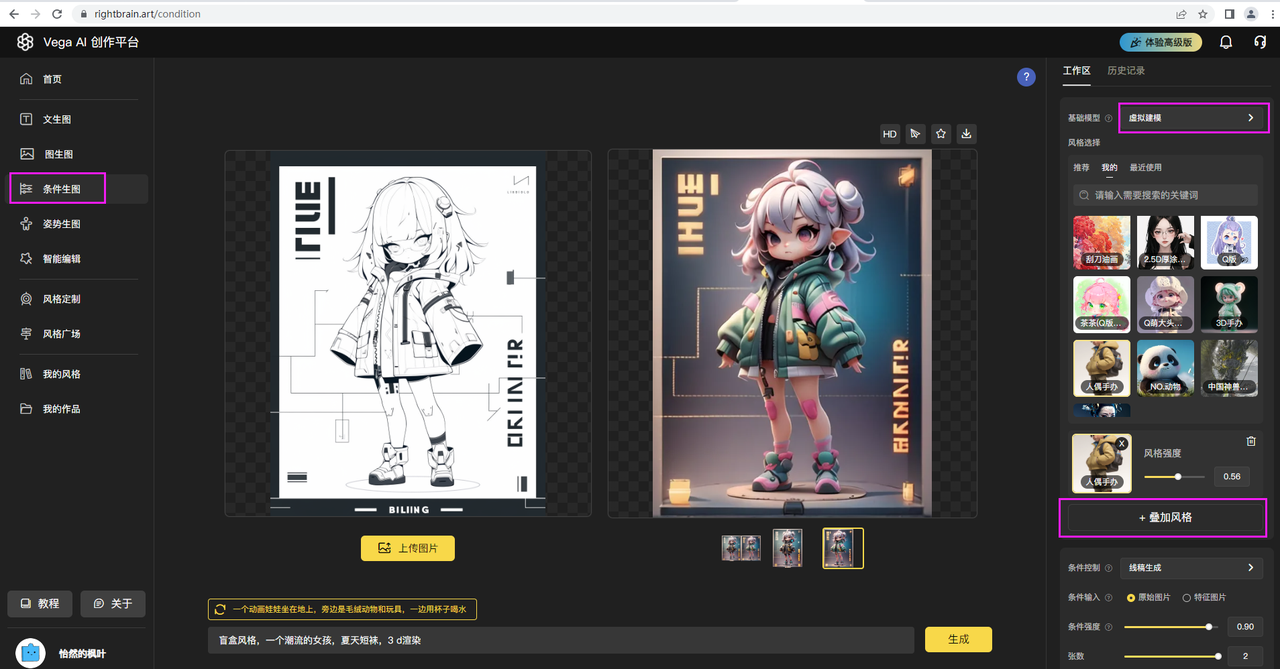Download the generated image
Screen dimensions: 1280x669
click(x=966, y=133)
